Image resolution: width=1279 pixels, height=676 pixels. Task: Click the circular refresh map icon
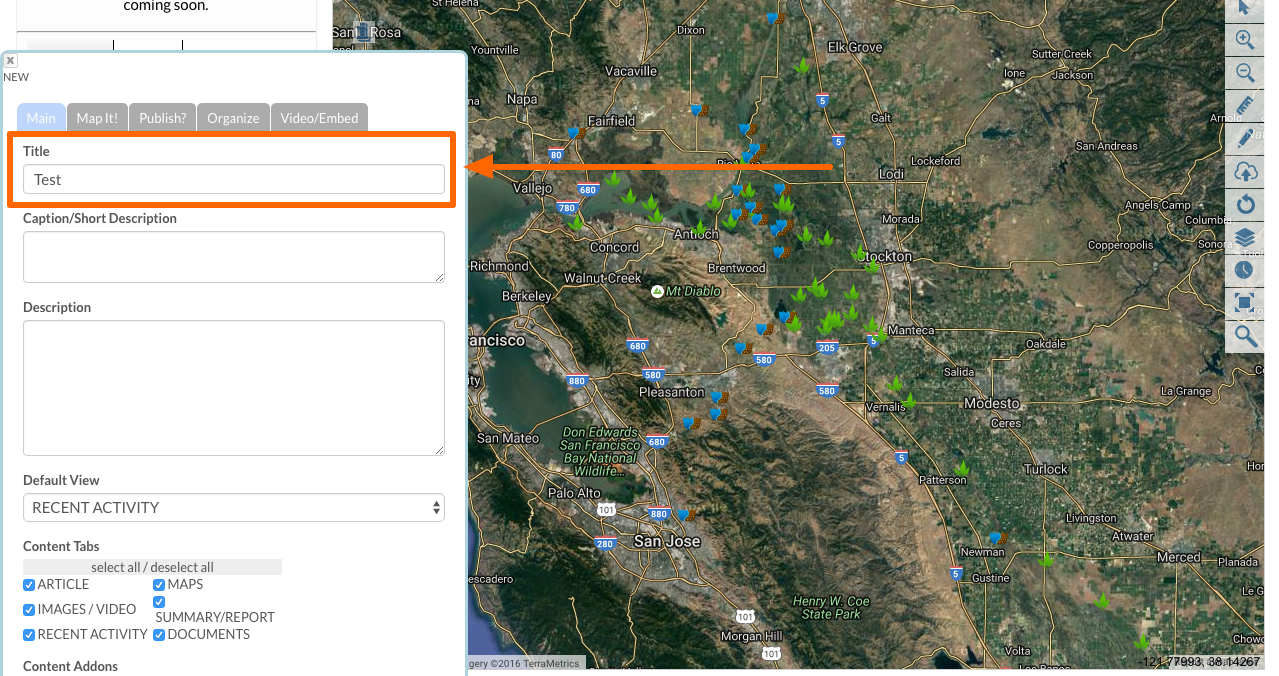tap(1245, 205)
